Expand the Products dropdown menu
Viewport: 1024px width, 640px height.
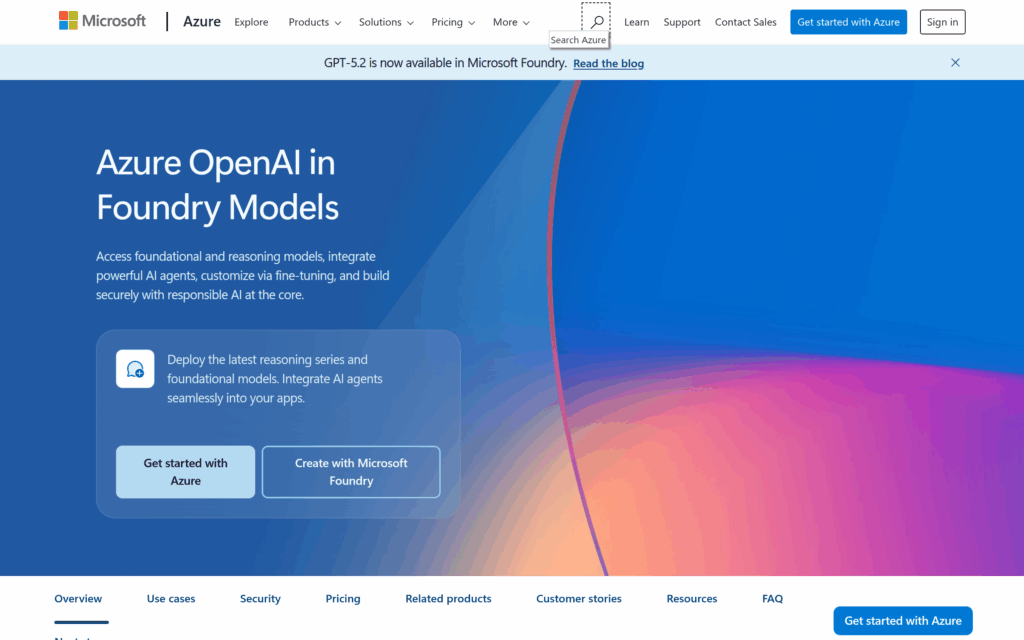[x=315, y=22]
